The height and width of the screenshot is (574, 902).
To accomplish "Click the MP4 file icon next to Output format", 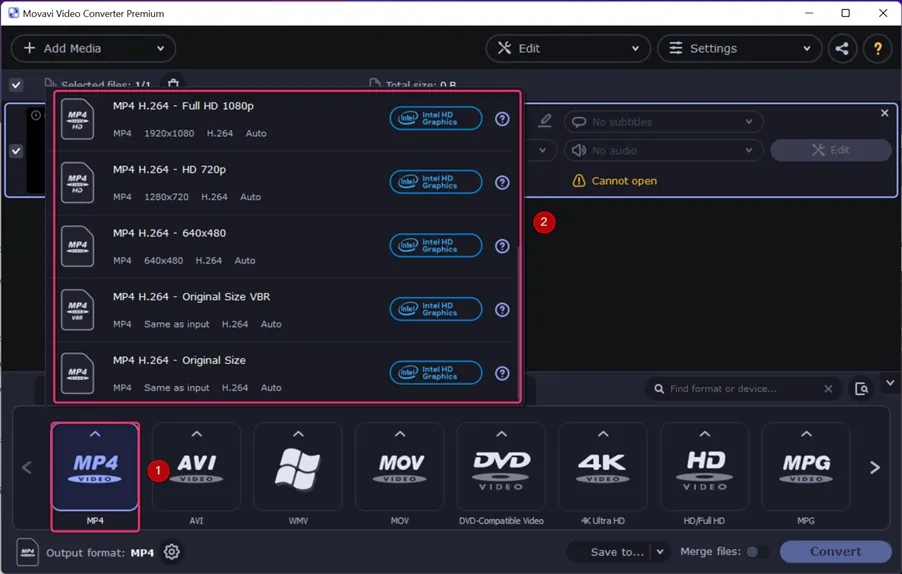I will point(28,552).
